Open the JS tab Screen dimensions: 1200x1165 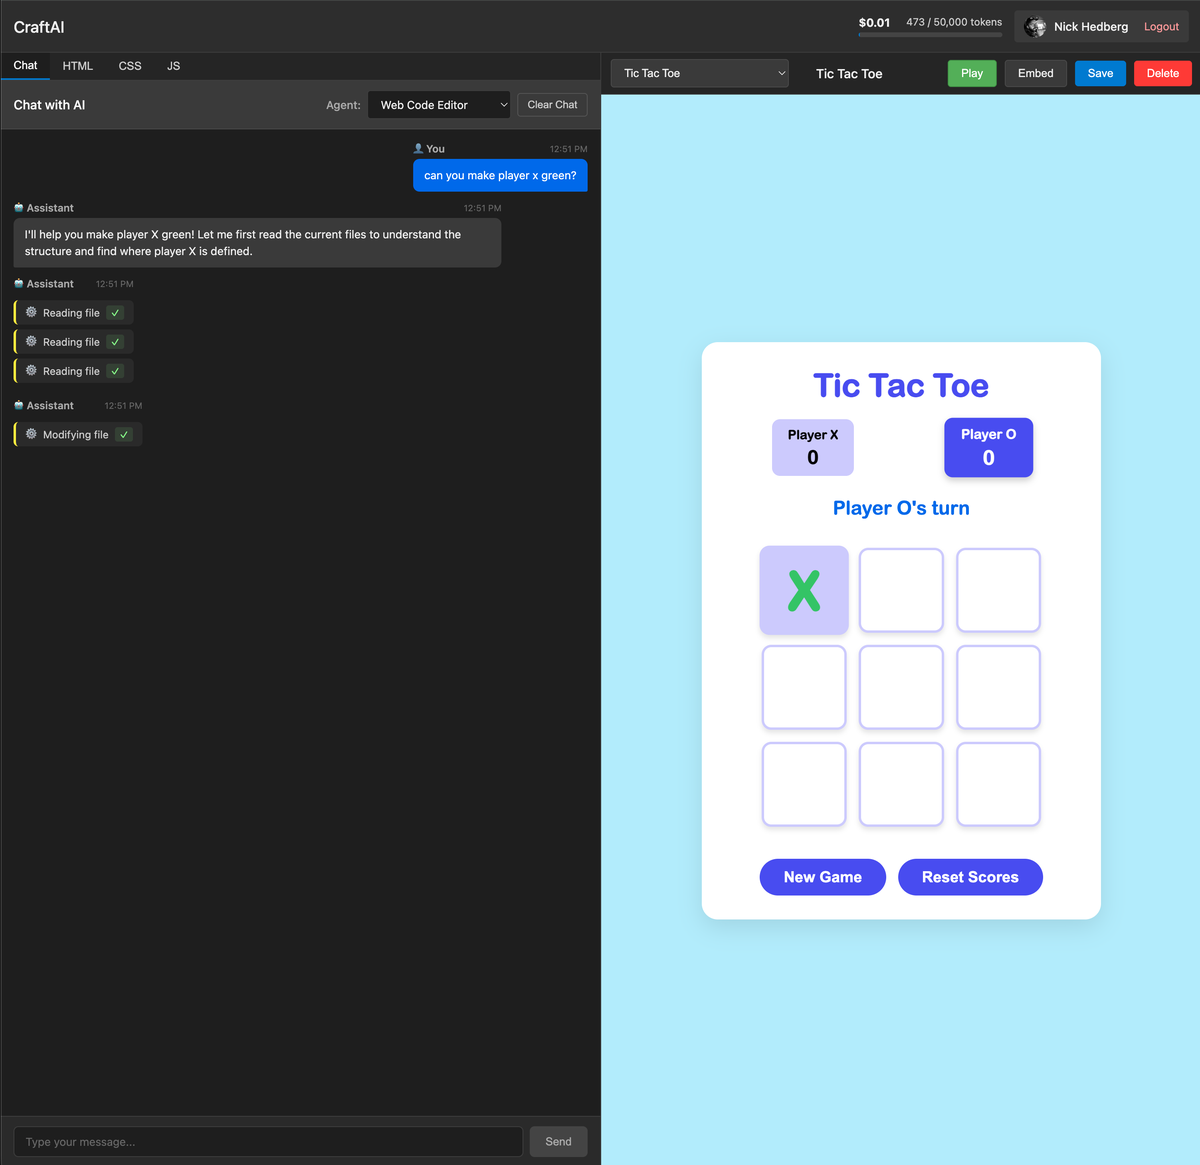pyautogui.click(x=173, y=66)
